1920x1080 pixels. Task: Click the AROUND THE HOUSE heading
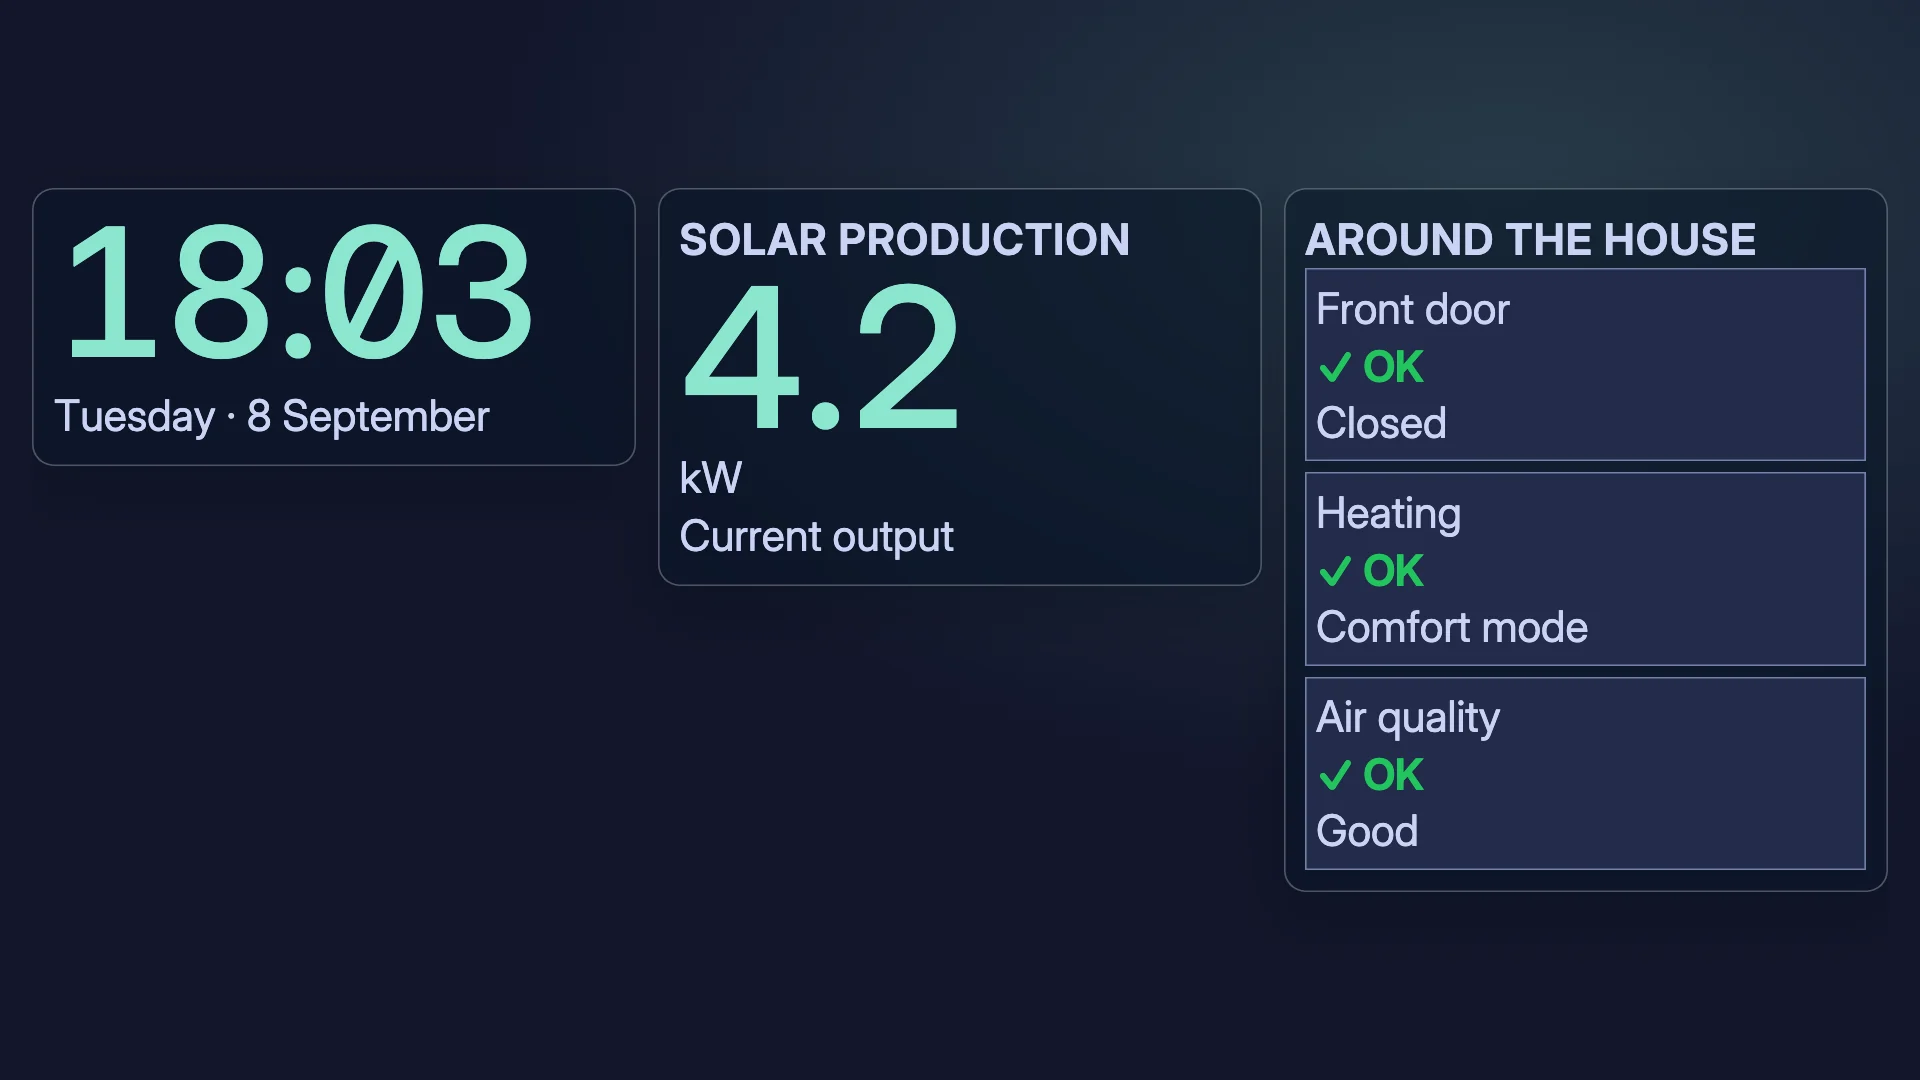tap(1530, 240)
